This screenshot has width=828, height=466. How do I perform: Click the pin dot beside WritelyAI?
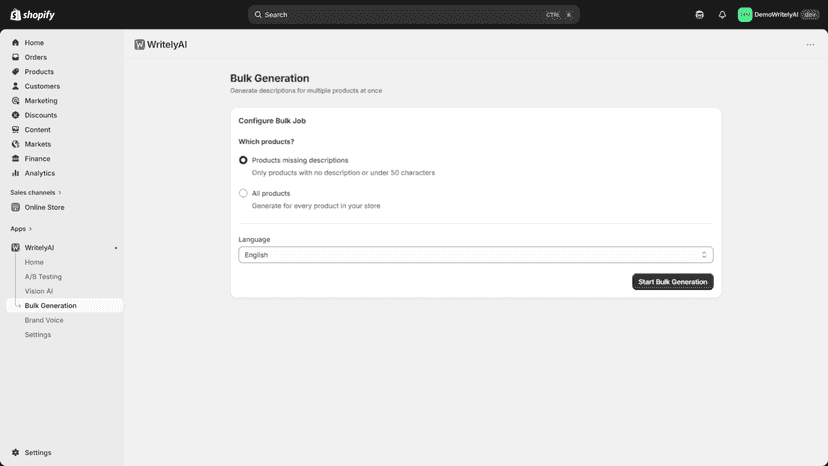[x=116, y=248]
